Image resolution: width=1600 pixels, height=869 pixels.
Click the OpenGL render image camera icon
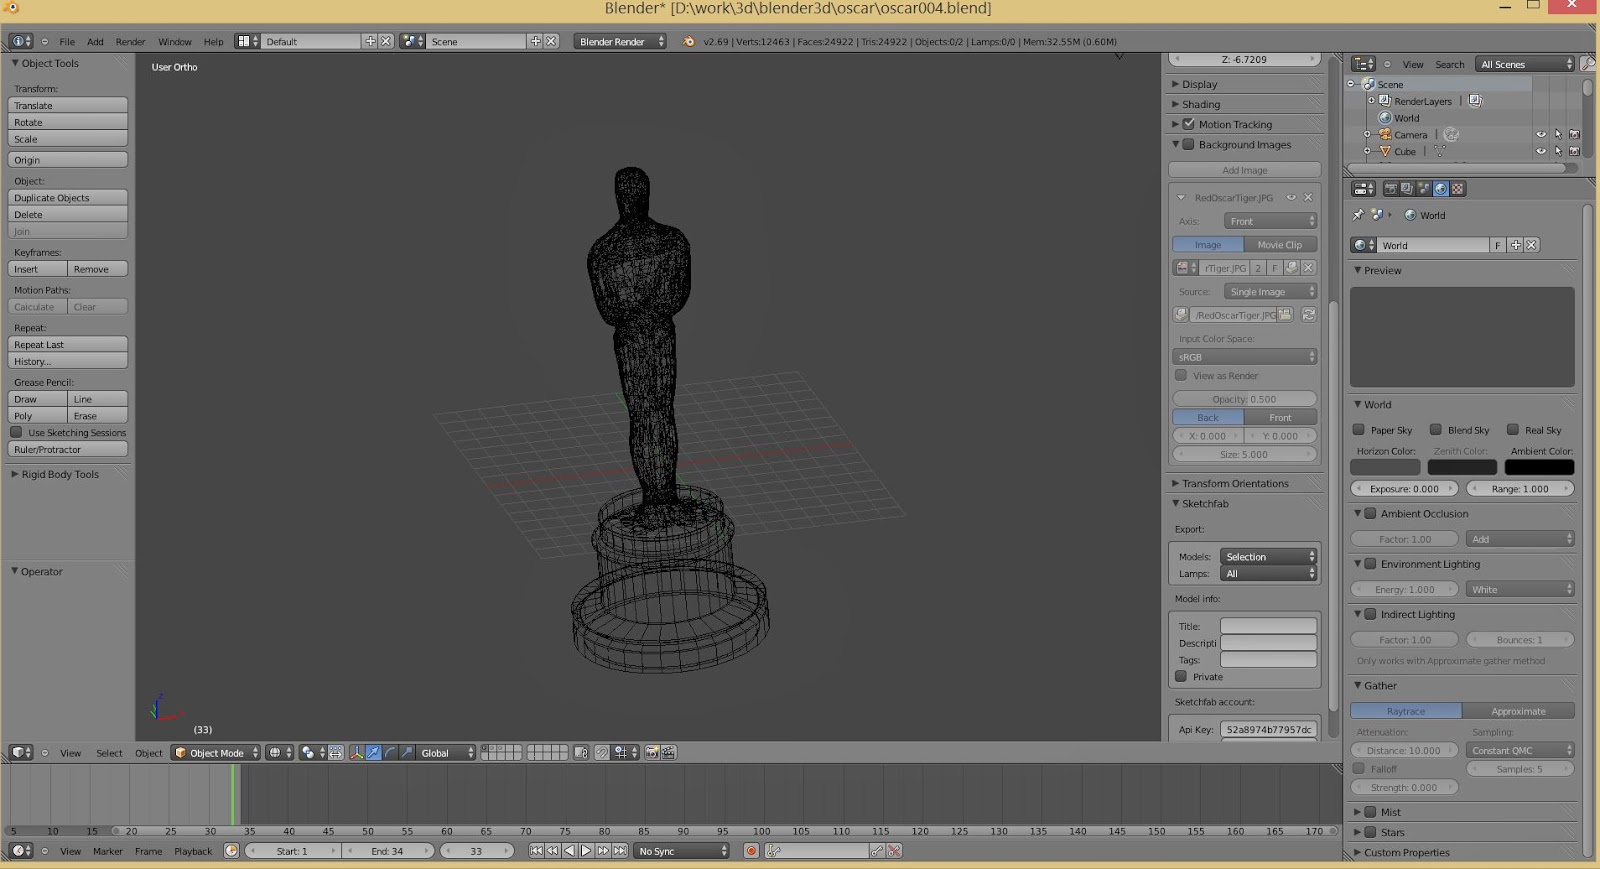[x=652, y=753]
